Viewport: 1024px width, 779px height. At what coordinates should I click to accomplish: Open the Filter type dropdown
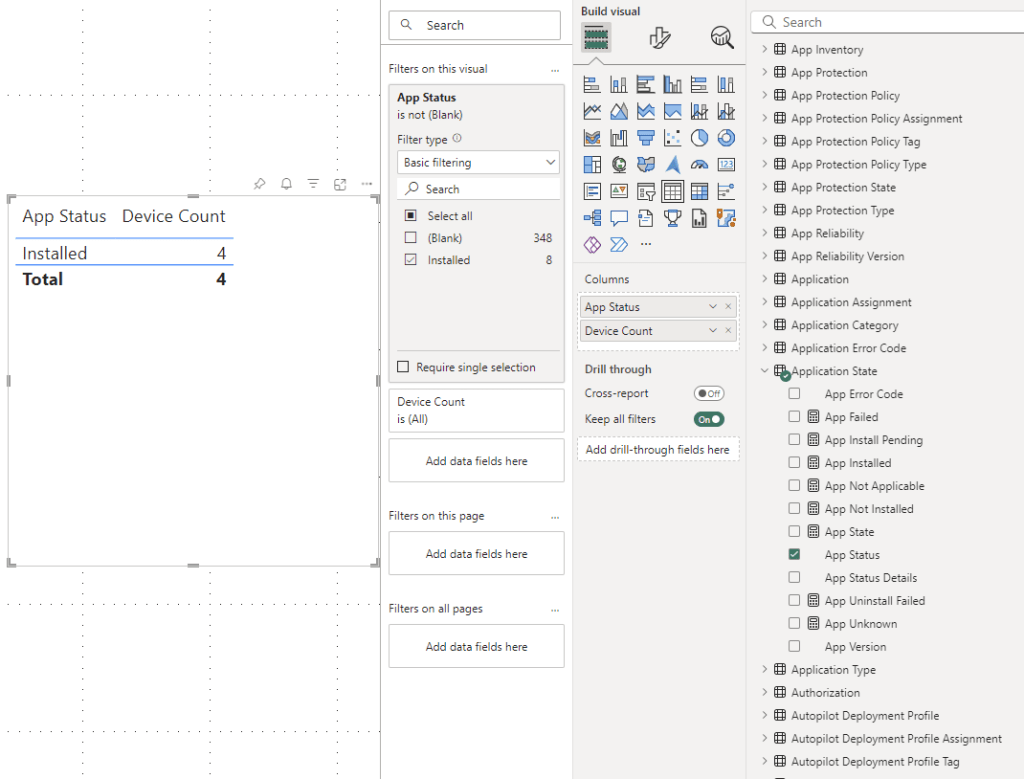[x=478, y=163]
